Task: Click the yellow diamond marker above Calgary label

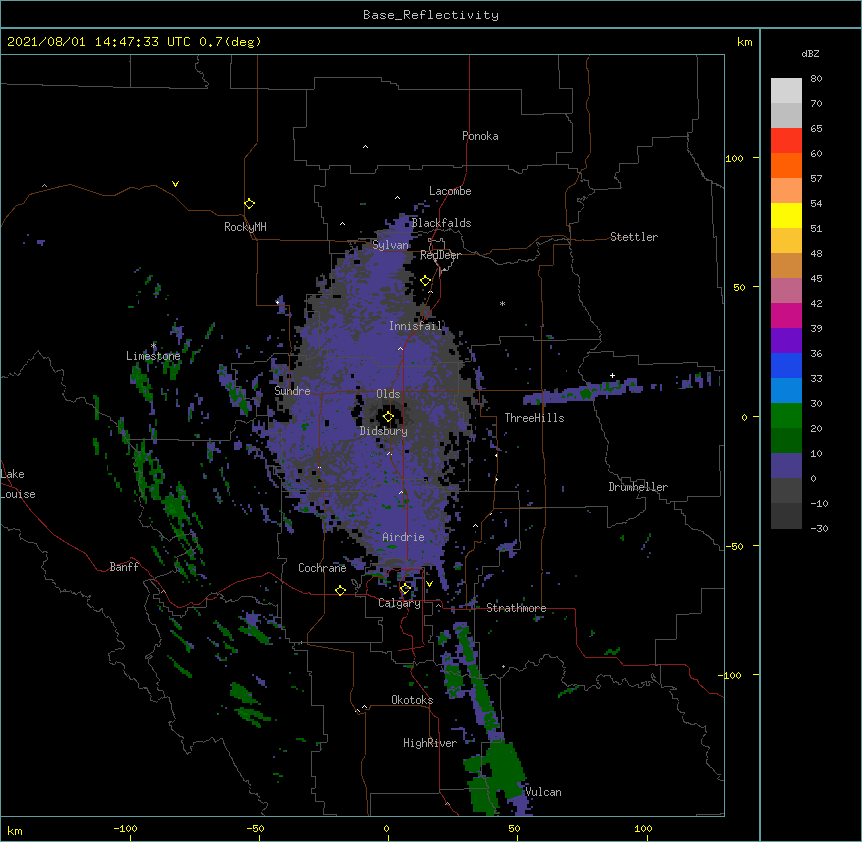Action: coord(405,589)
